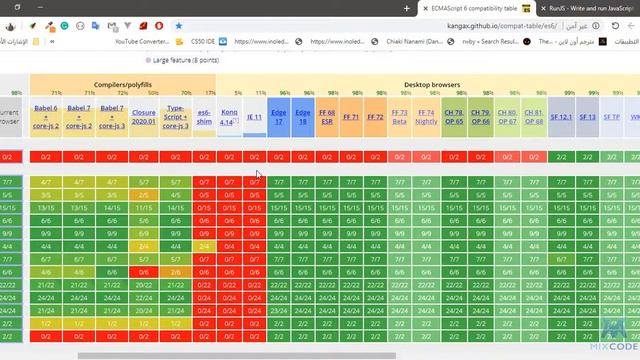Click the color picker eyedropper extension

pyautogui.click(x=50, y=27)
